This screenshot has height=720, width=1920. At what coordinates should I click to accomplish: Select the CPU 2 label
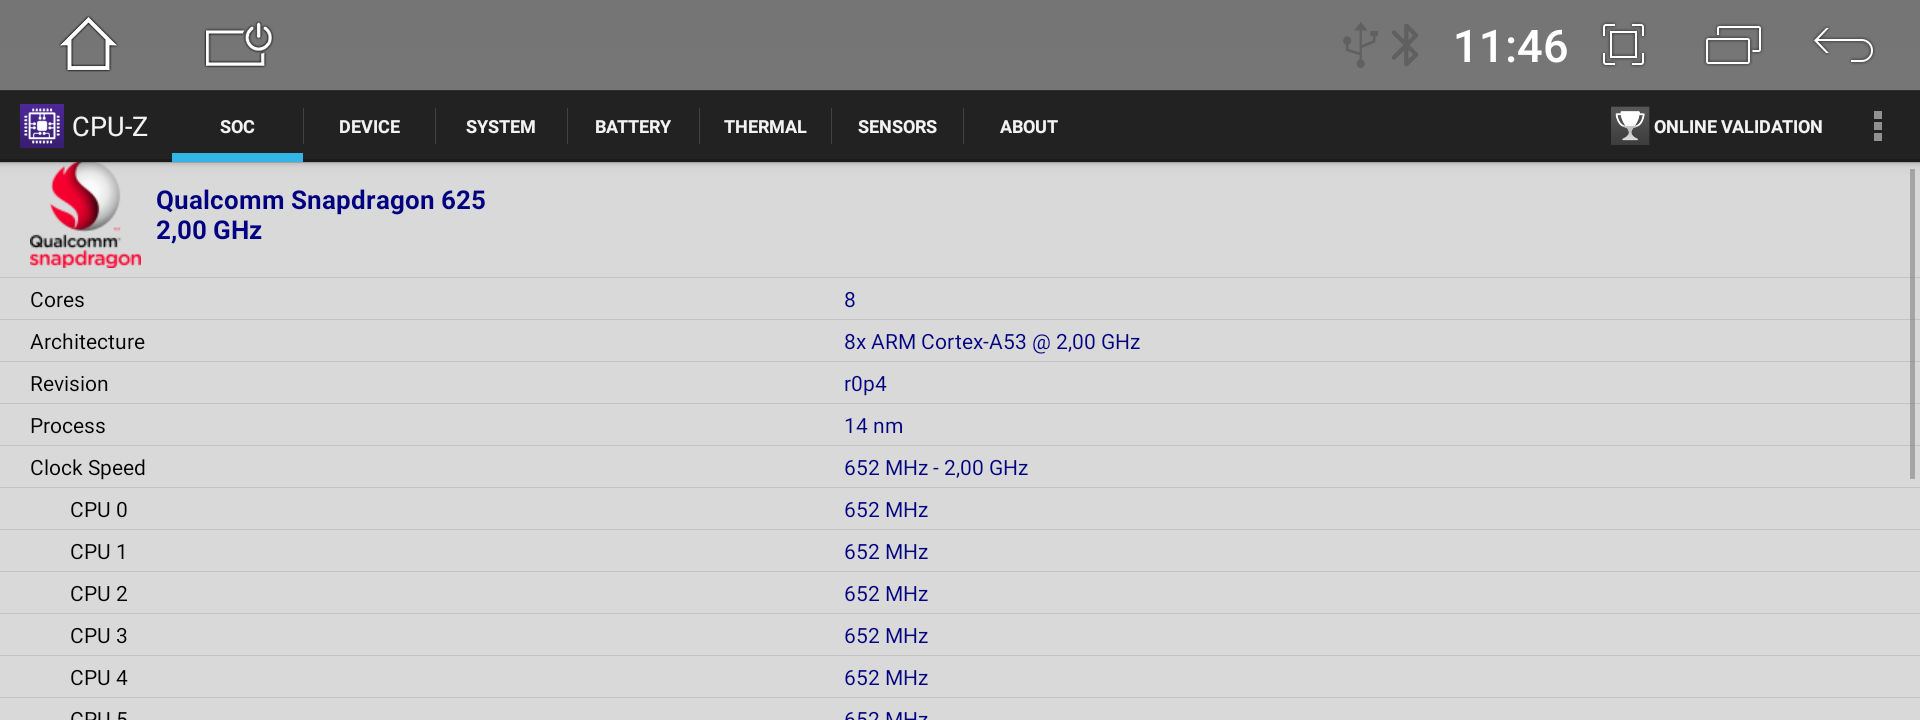pyautogui.click(x=98, y=594)
